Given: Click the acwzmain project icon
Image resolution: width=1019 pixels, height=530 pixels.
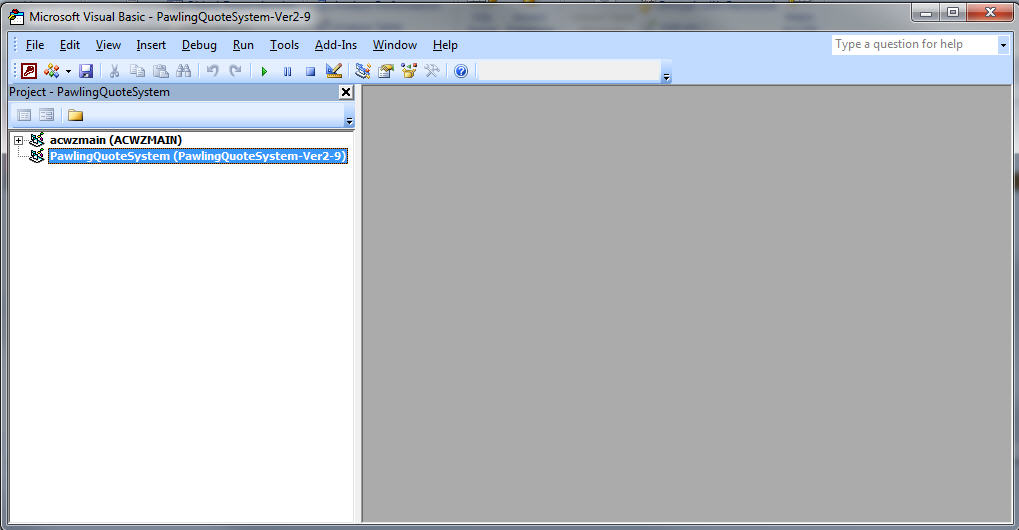Looking at the screenshot, I should (x=37, y=140).
